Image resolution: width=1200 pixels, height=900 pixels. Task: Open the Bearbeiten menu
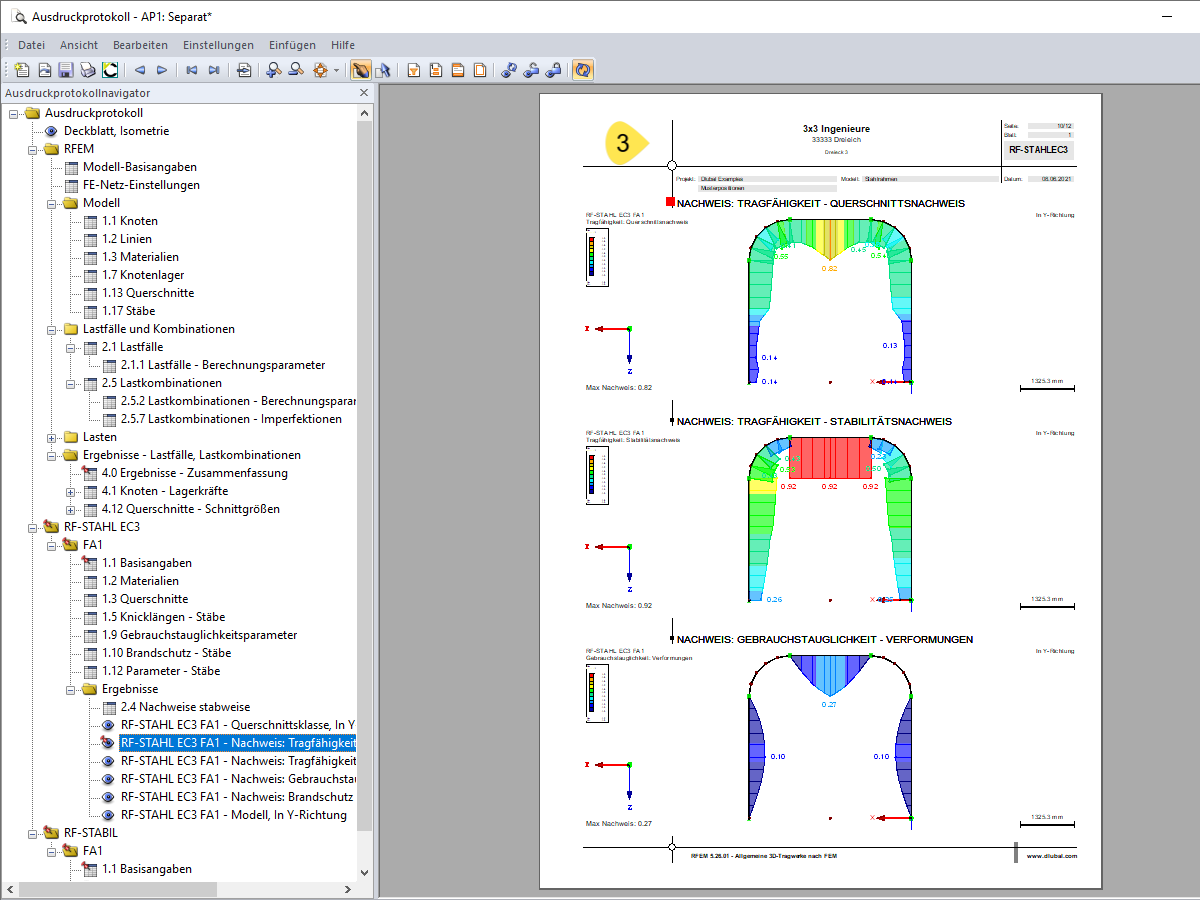[140, 45]
